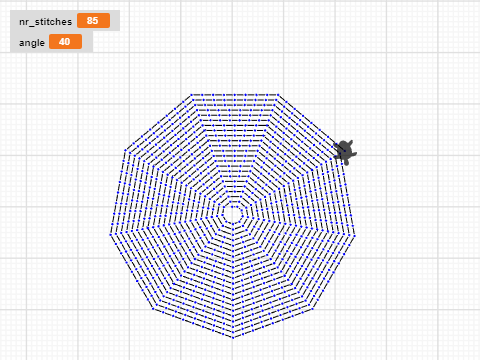Select the nr_stitches variable label
Image resolution: width=480 pixels, height=360 pixels.
click(46, 22)
